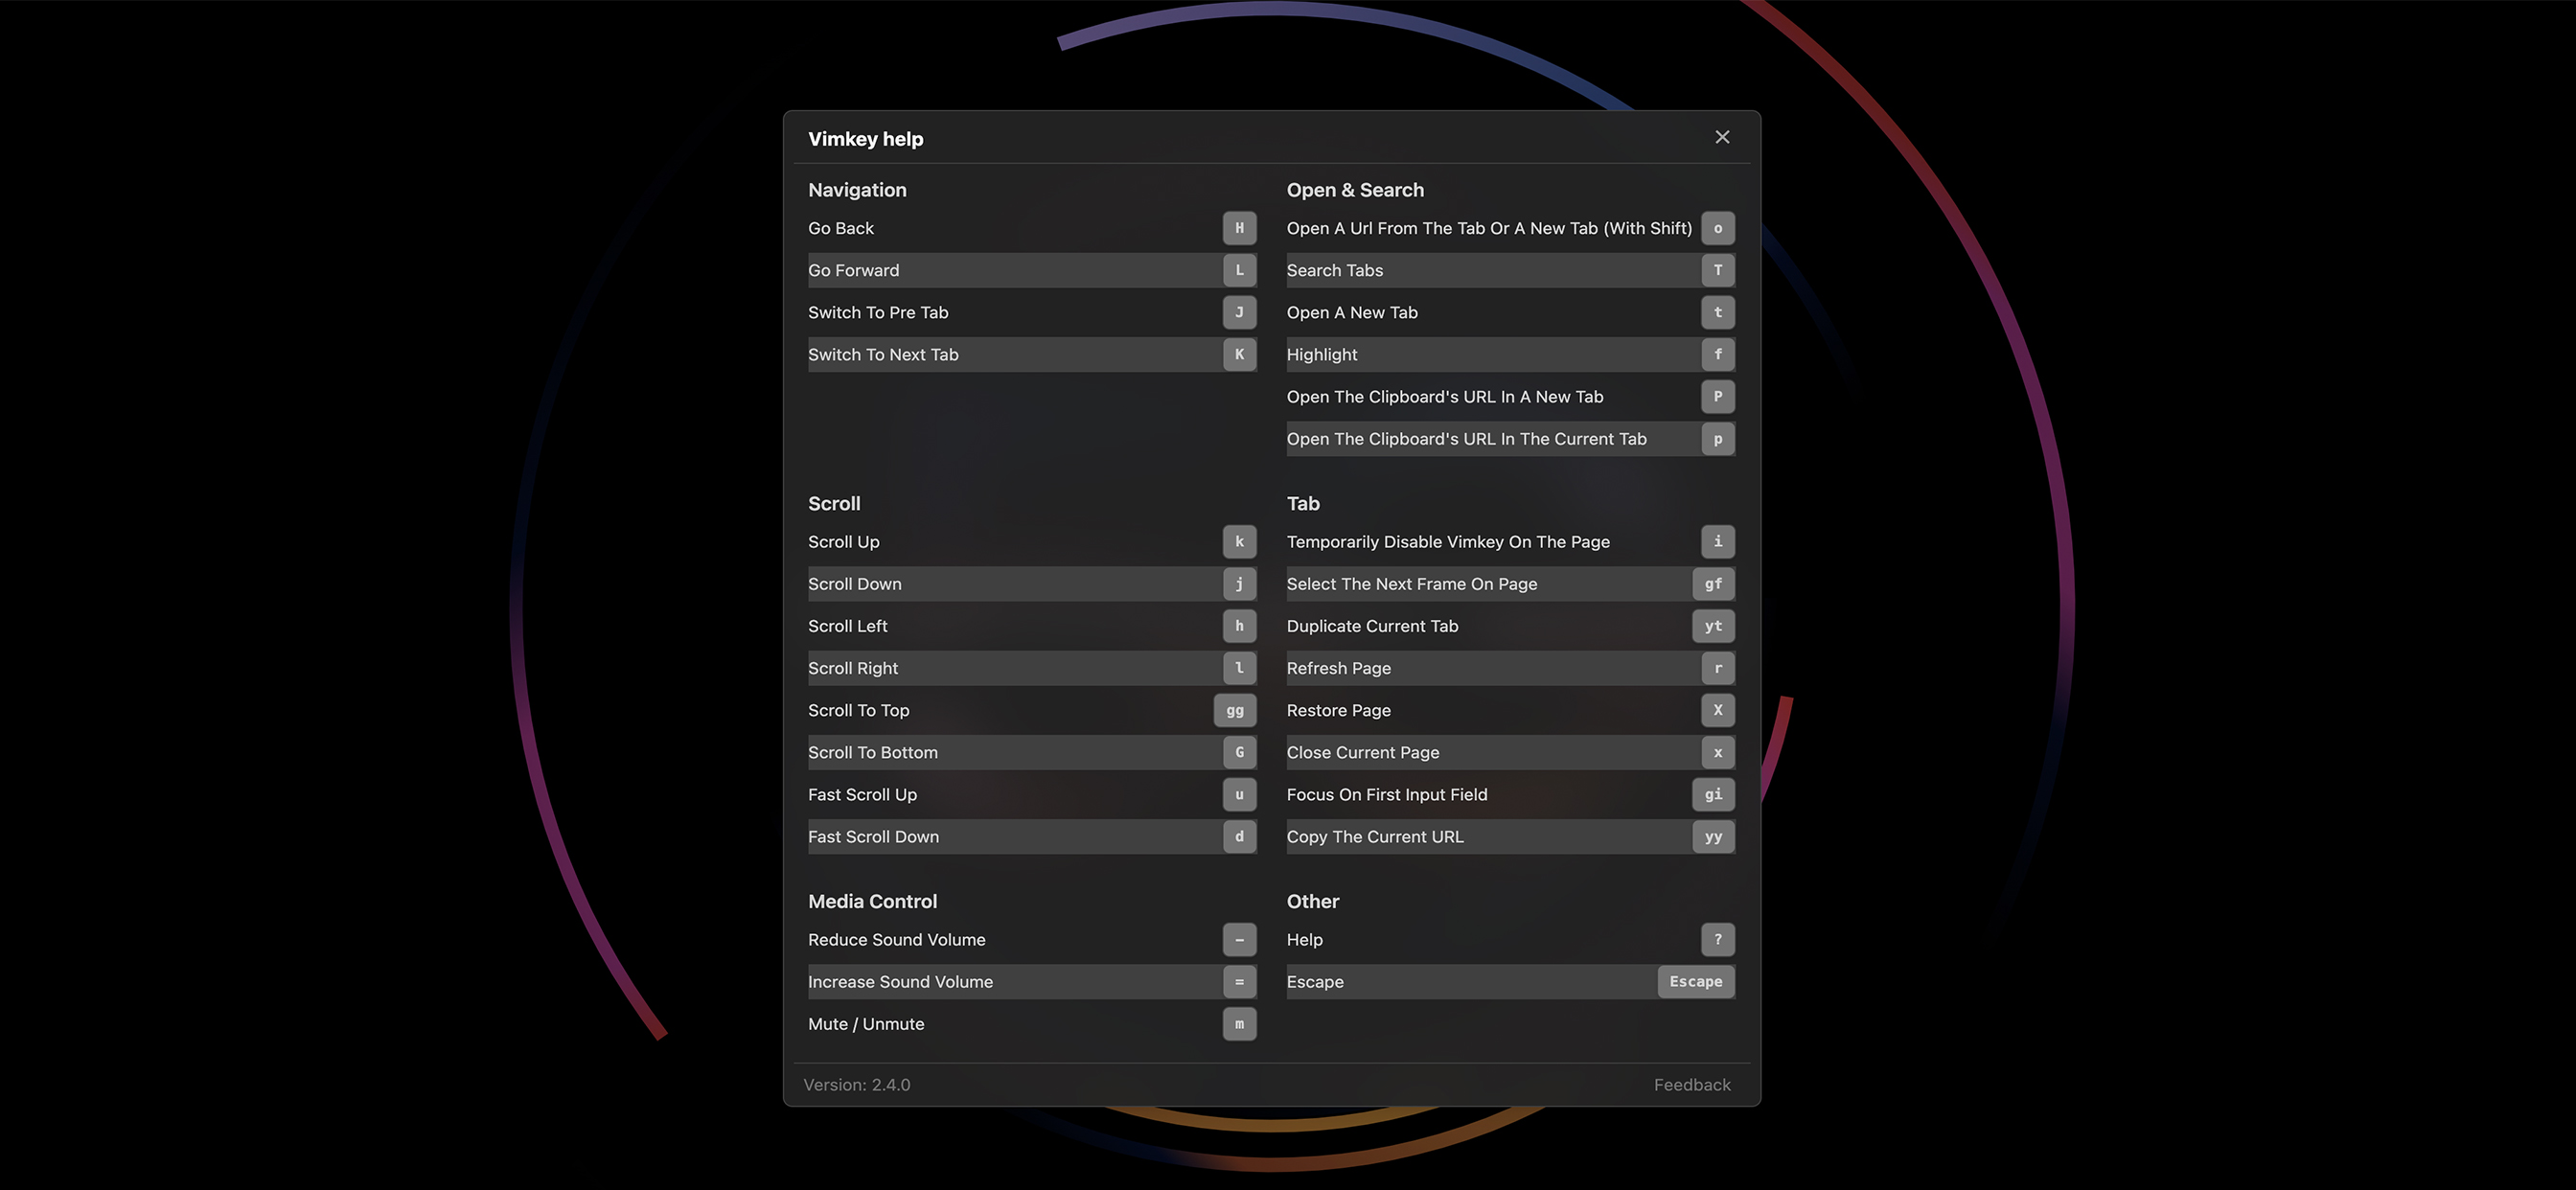Click the k key badge for Scroll Up
The width and height of the screenshot is (2576, 1190).
coord(1239,541)
